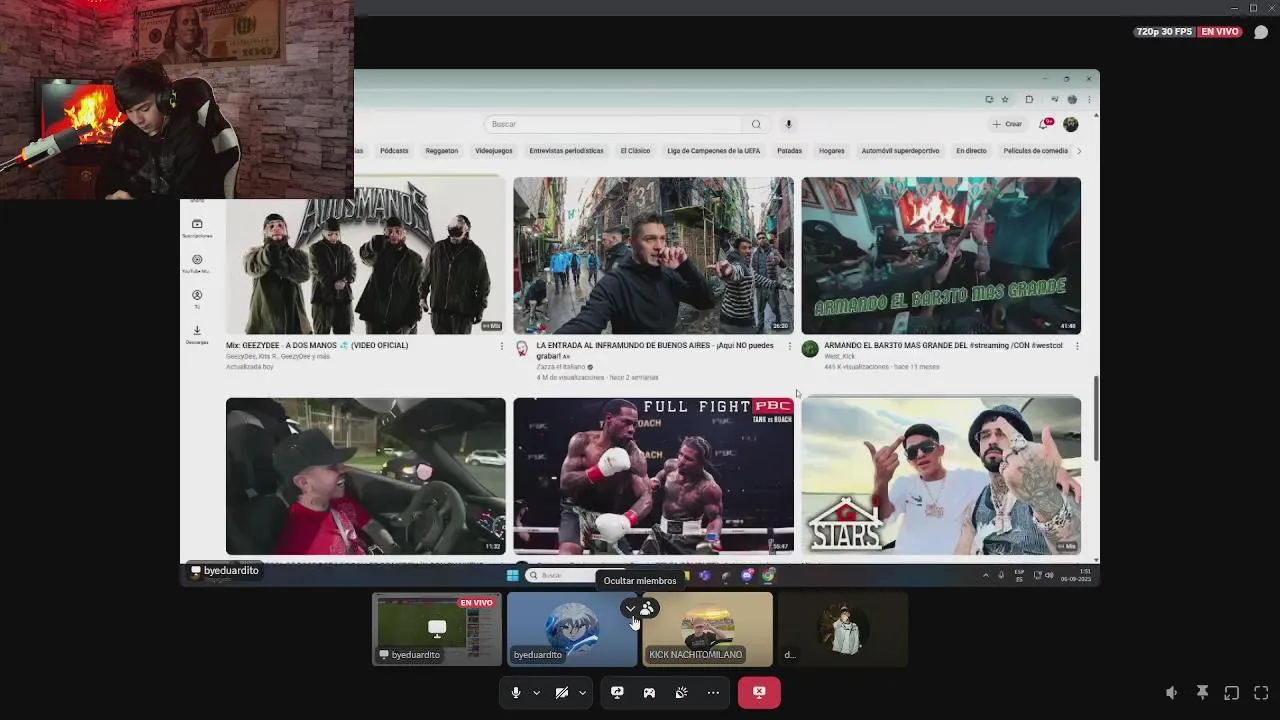
Task: Collapse member tiles with the chevron
Action: pyautogui.click(x=630, y=608)
